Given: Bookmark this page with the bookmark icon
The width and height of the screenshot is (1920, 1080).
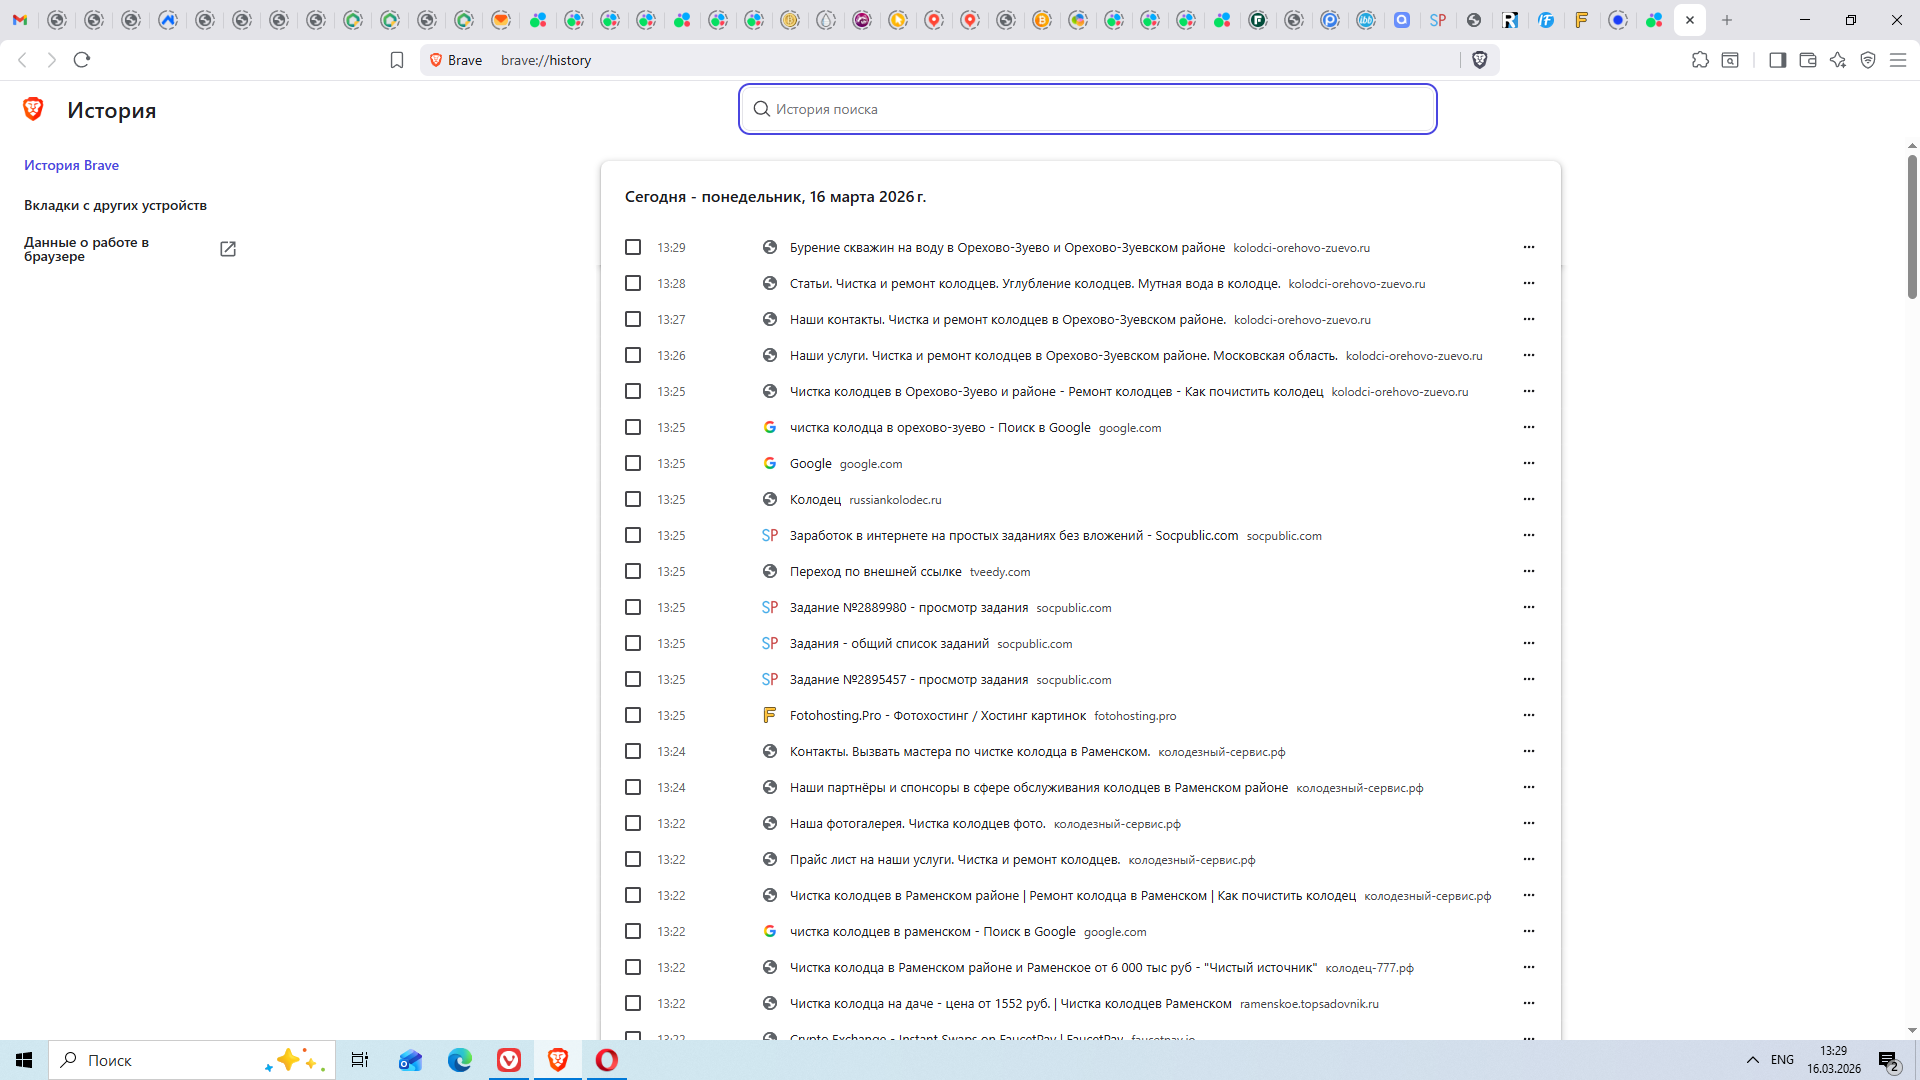Looking at the screenshot, I should 397,60.
